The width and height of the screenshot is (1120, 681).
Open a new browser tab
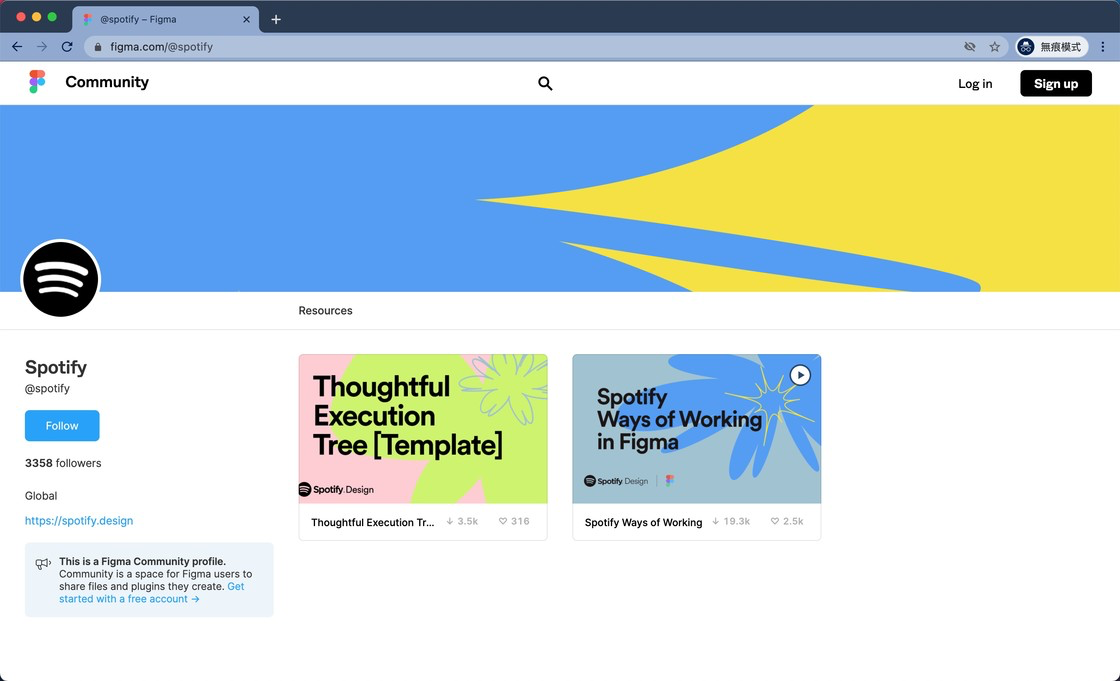[276, 19]
